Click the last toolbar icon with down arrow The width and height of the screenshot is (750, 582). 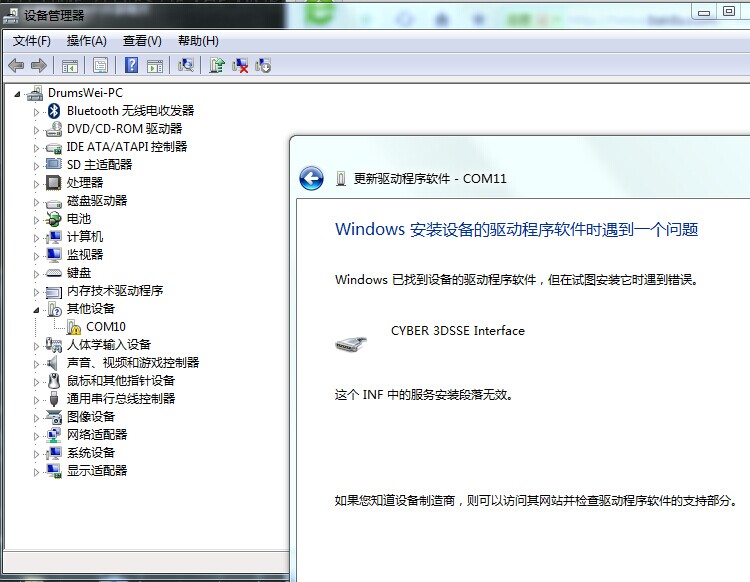tap(263, 65)
